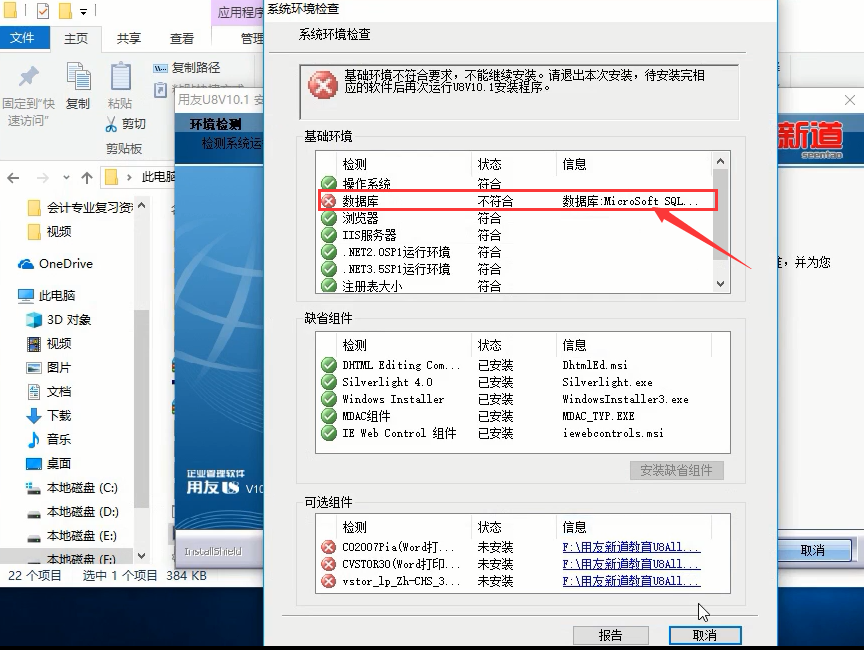Click the DhtmlEd.msi info text
Viewport: 864px width, 650px height.
point(595,365)
